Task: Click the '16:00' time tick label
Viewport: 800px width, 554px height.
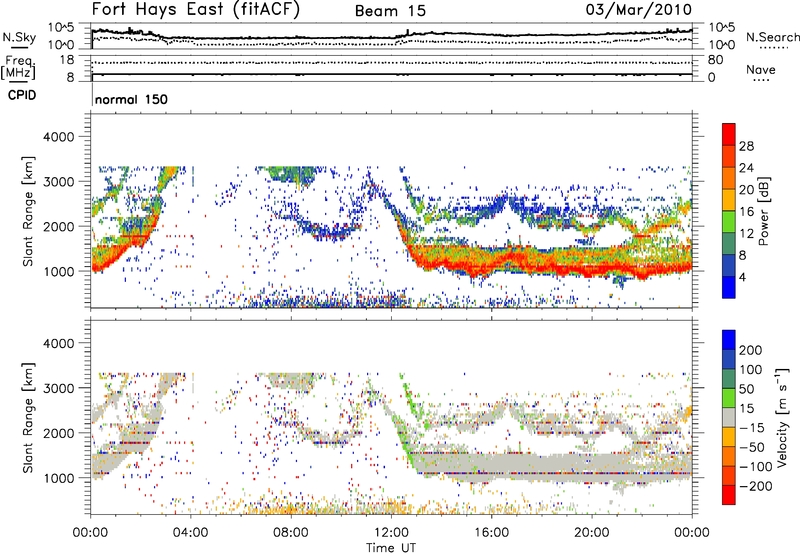Action: click(x=491, y=533)
